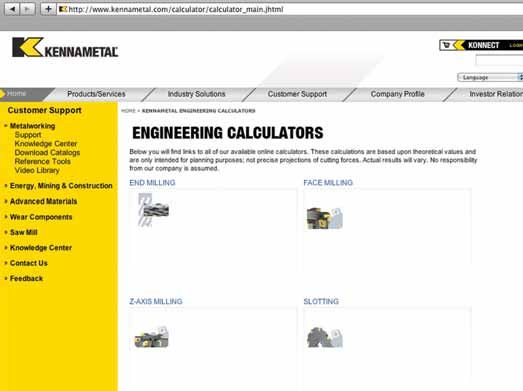The width and height of the screenshot is (523, 391).
Task: Click the End Milling cutter image
Action: click(x=153, y=210)
